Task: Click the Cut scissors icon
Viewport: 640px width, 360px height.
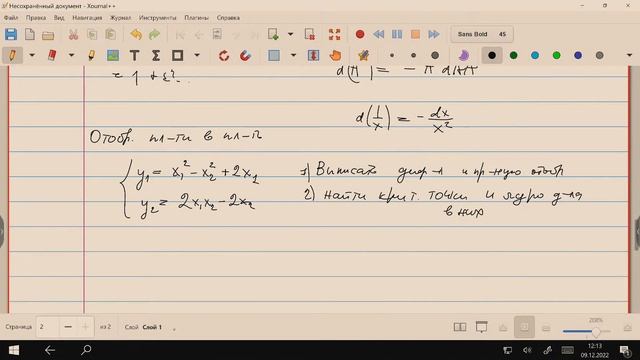Action: pyautogui.click(x=73, y=34)
